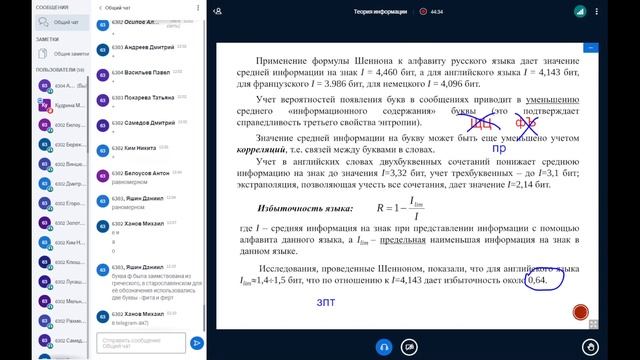Image resolution: width=640 pixels, height=360 pixels.
Task: Toggle the headphones audio button
Action: pos(384,347)
